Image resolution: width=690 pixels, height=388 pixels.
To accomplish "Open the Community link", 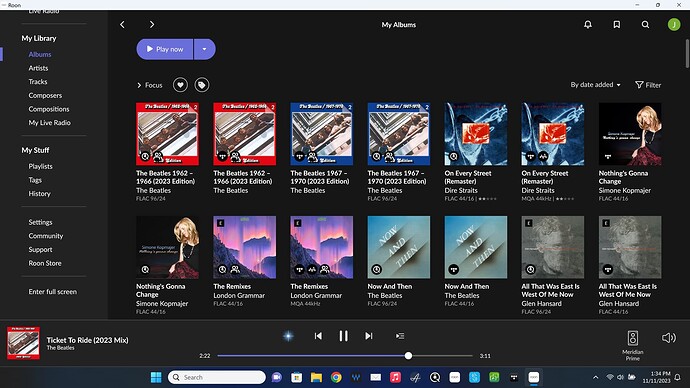I will point(46,236).
